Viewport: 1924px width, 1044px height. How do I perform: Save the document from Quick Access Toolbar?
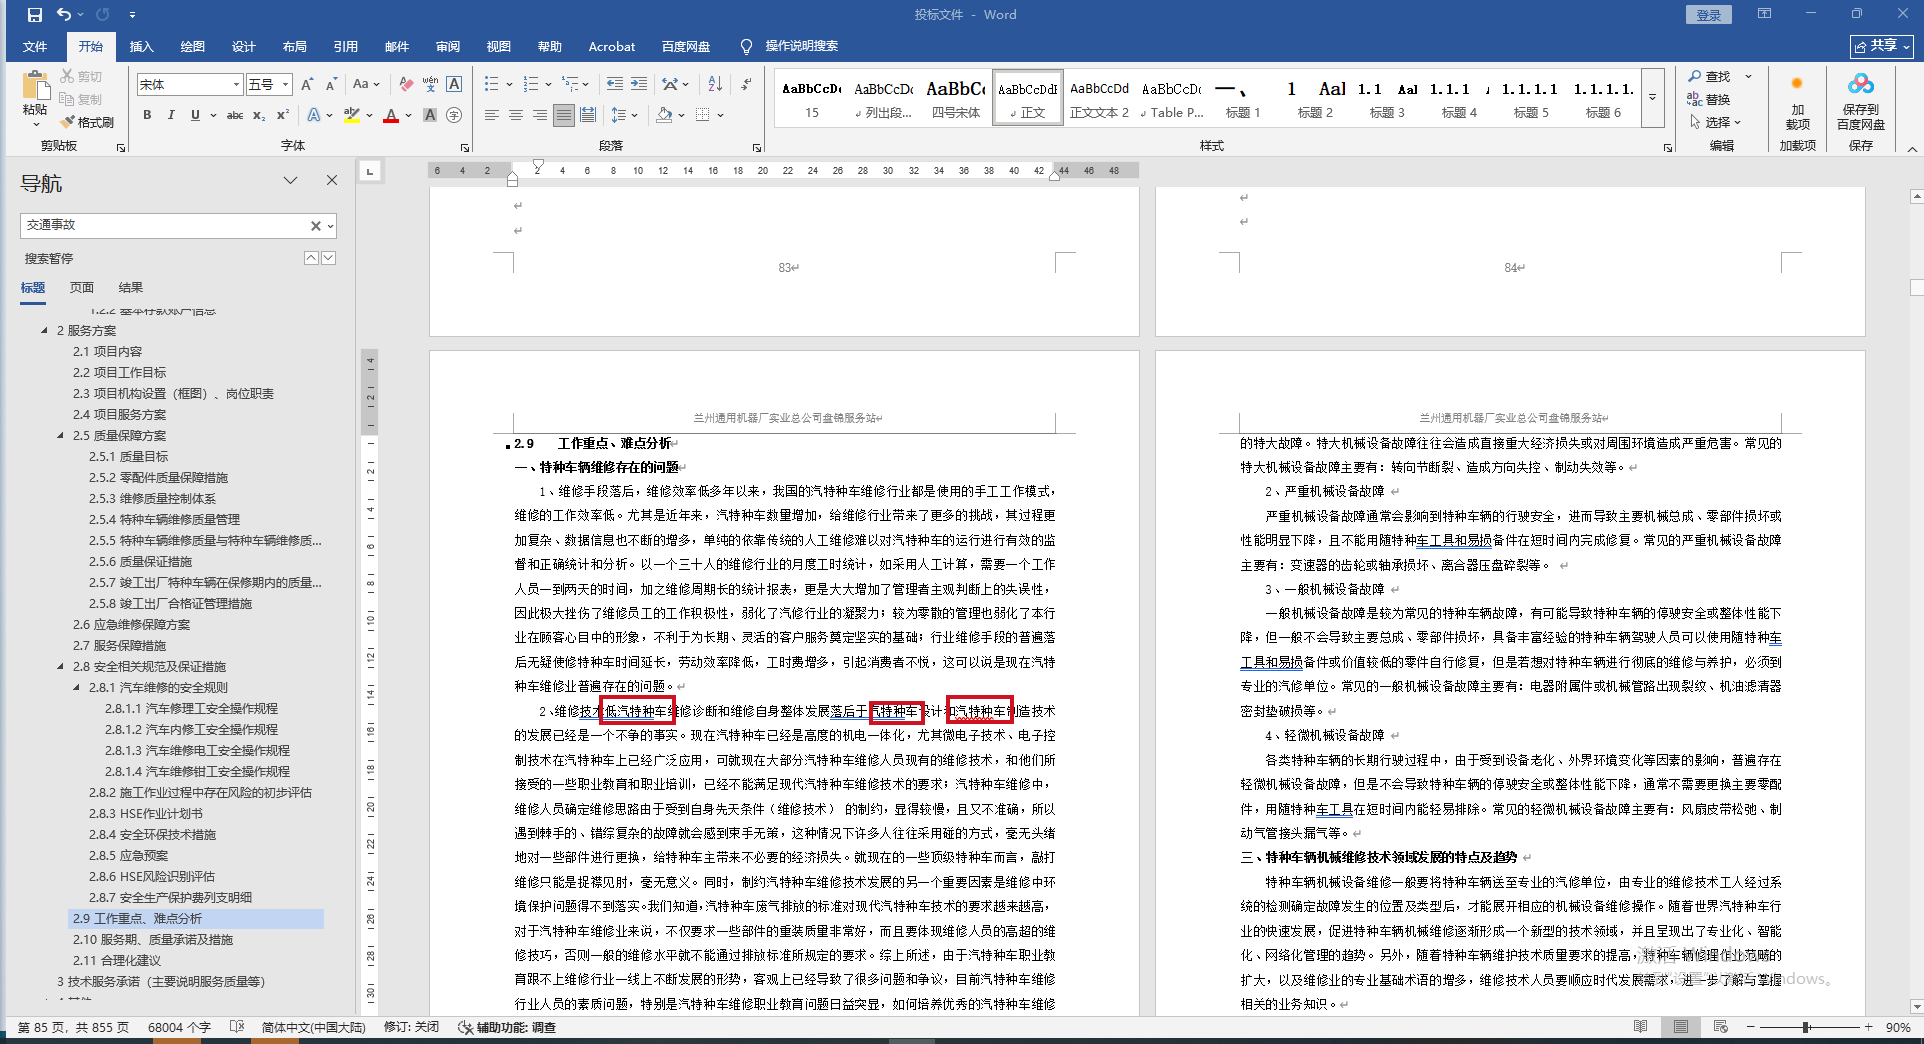pos(35,15)
